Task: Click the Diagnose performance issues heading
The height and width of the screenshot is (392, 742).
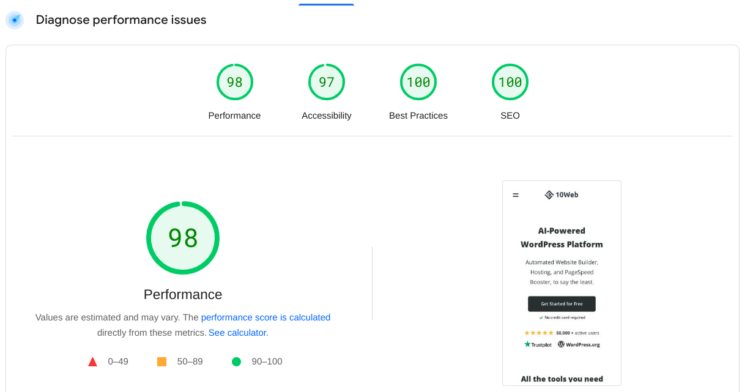Action: 121,20
